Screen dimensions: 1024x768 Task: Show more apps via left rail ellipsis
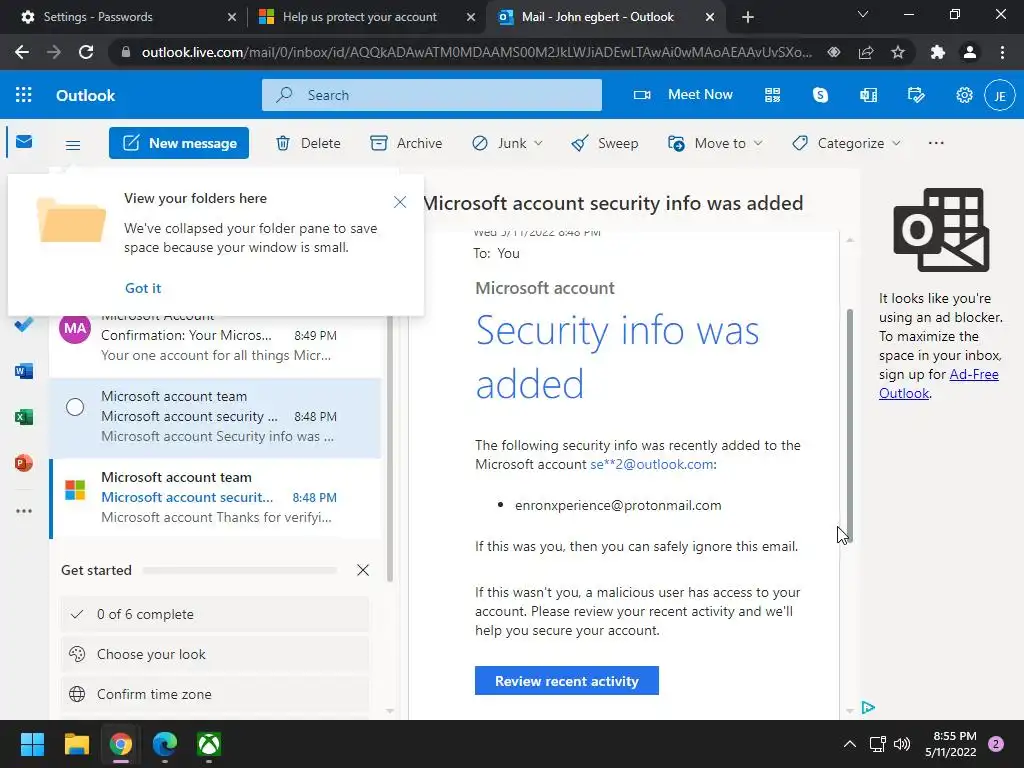(x=24, y=511)
